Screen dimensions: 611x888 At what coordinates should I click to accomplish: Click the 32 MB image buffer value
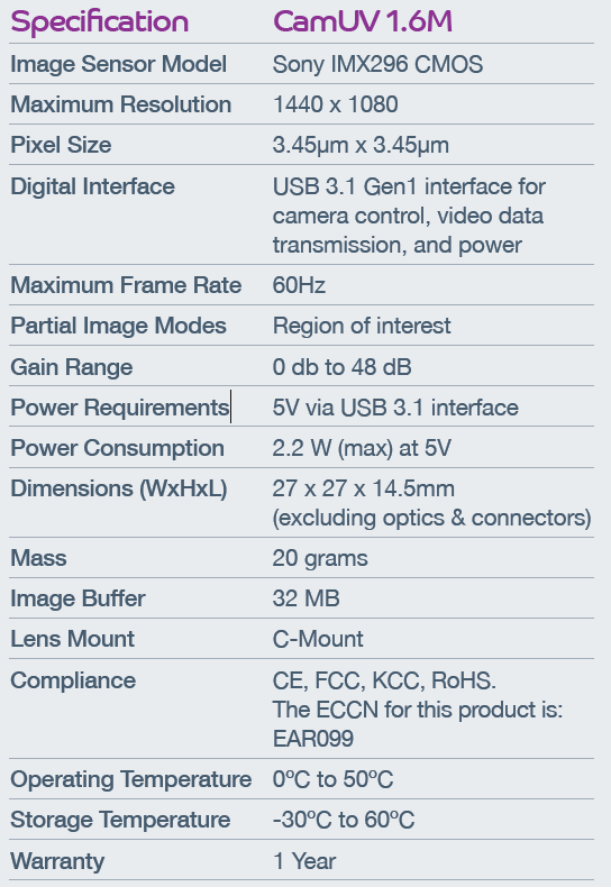point(306,598)
